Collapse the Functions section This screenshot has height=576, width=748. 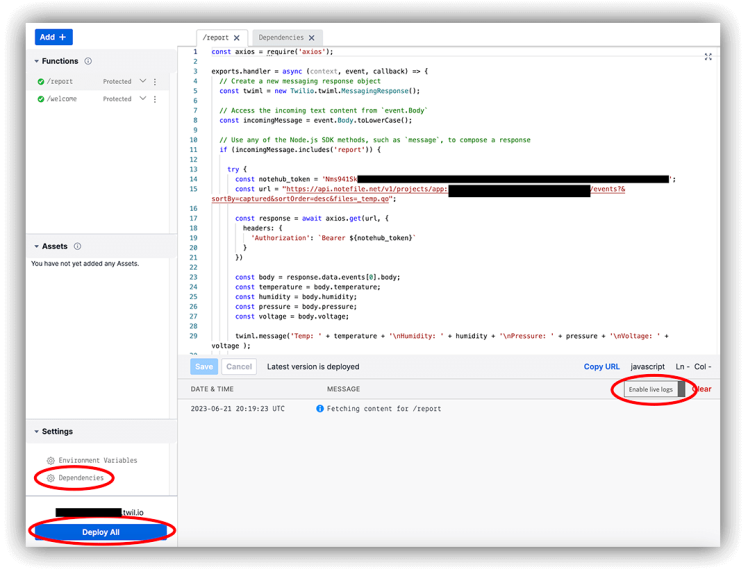pos(37,61)
